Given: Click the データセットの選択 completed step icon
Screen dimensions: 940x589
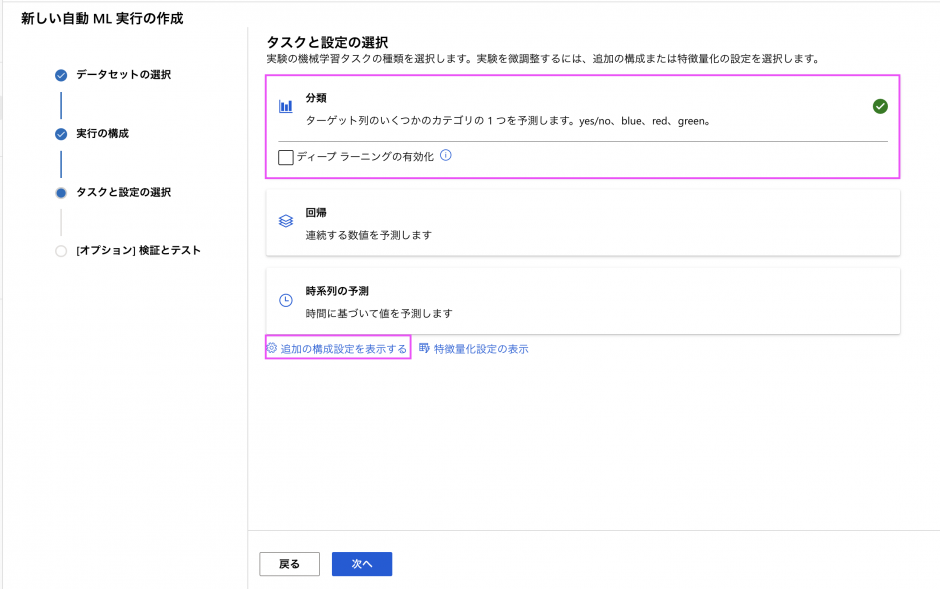Looking at the screenshot, I should (x=61, y=75).
